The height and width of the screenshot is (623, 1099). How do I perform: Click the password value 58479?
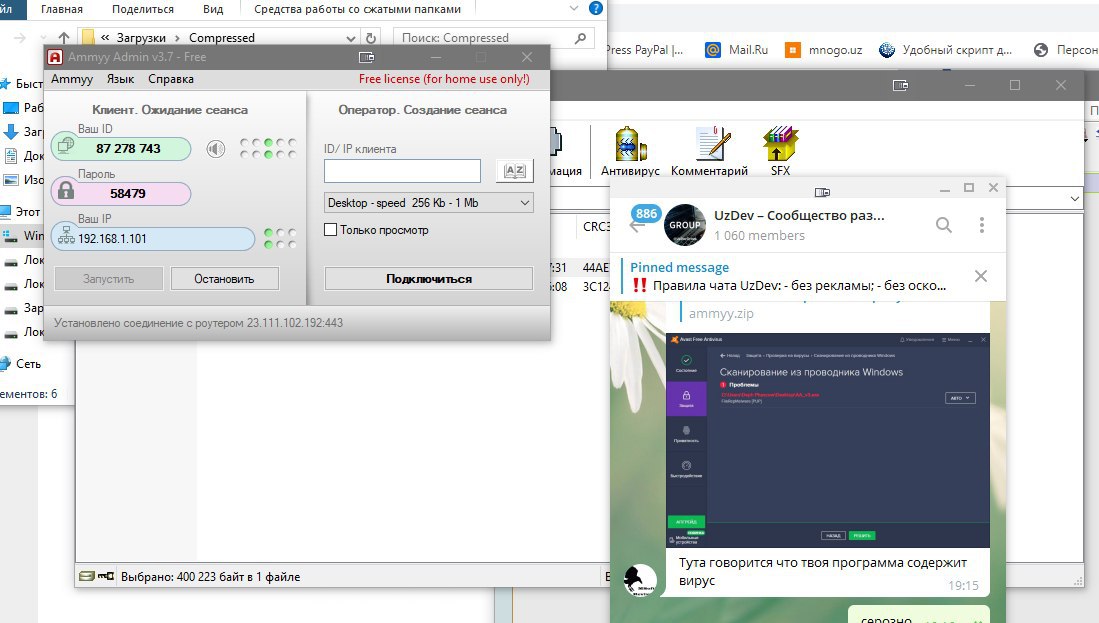(128, 193)
